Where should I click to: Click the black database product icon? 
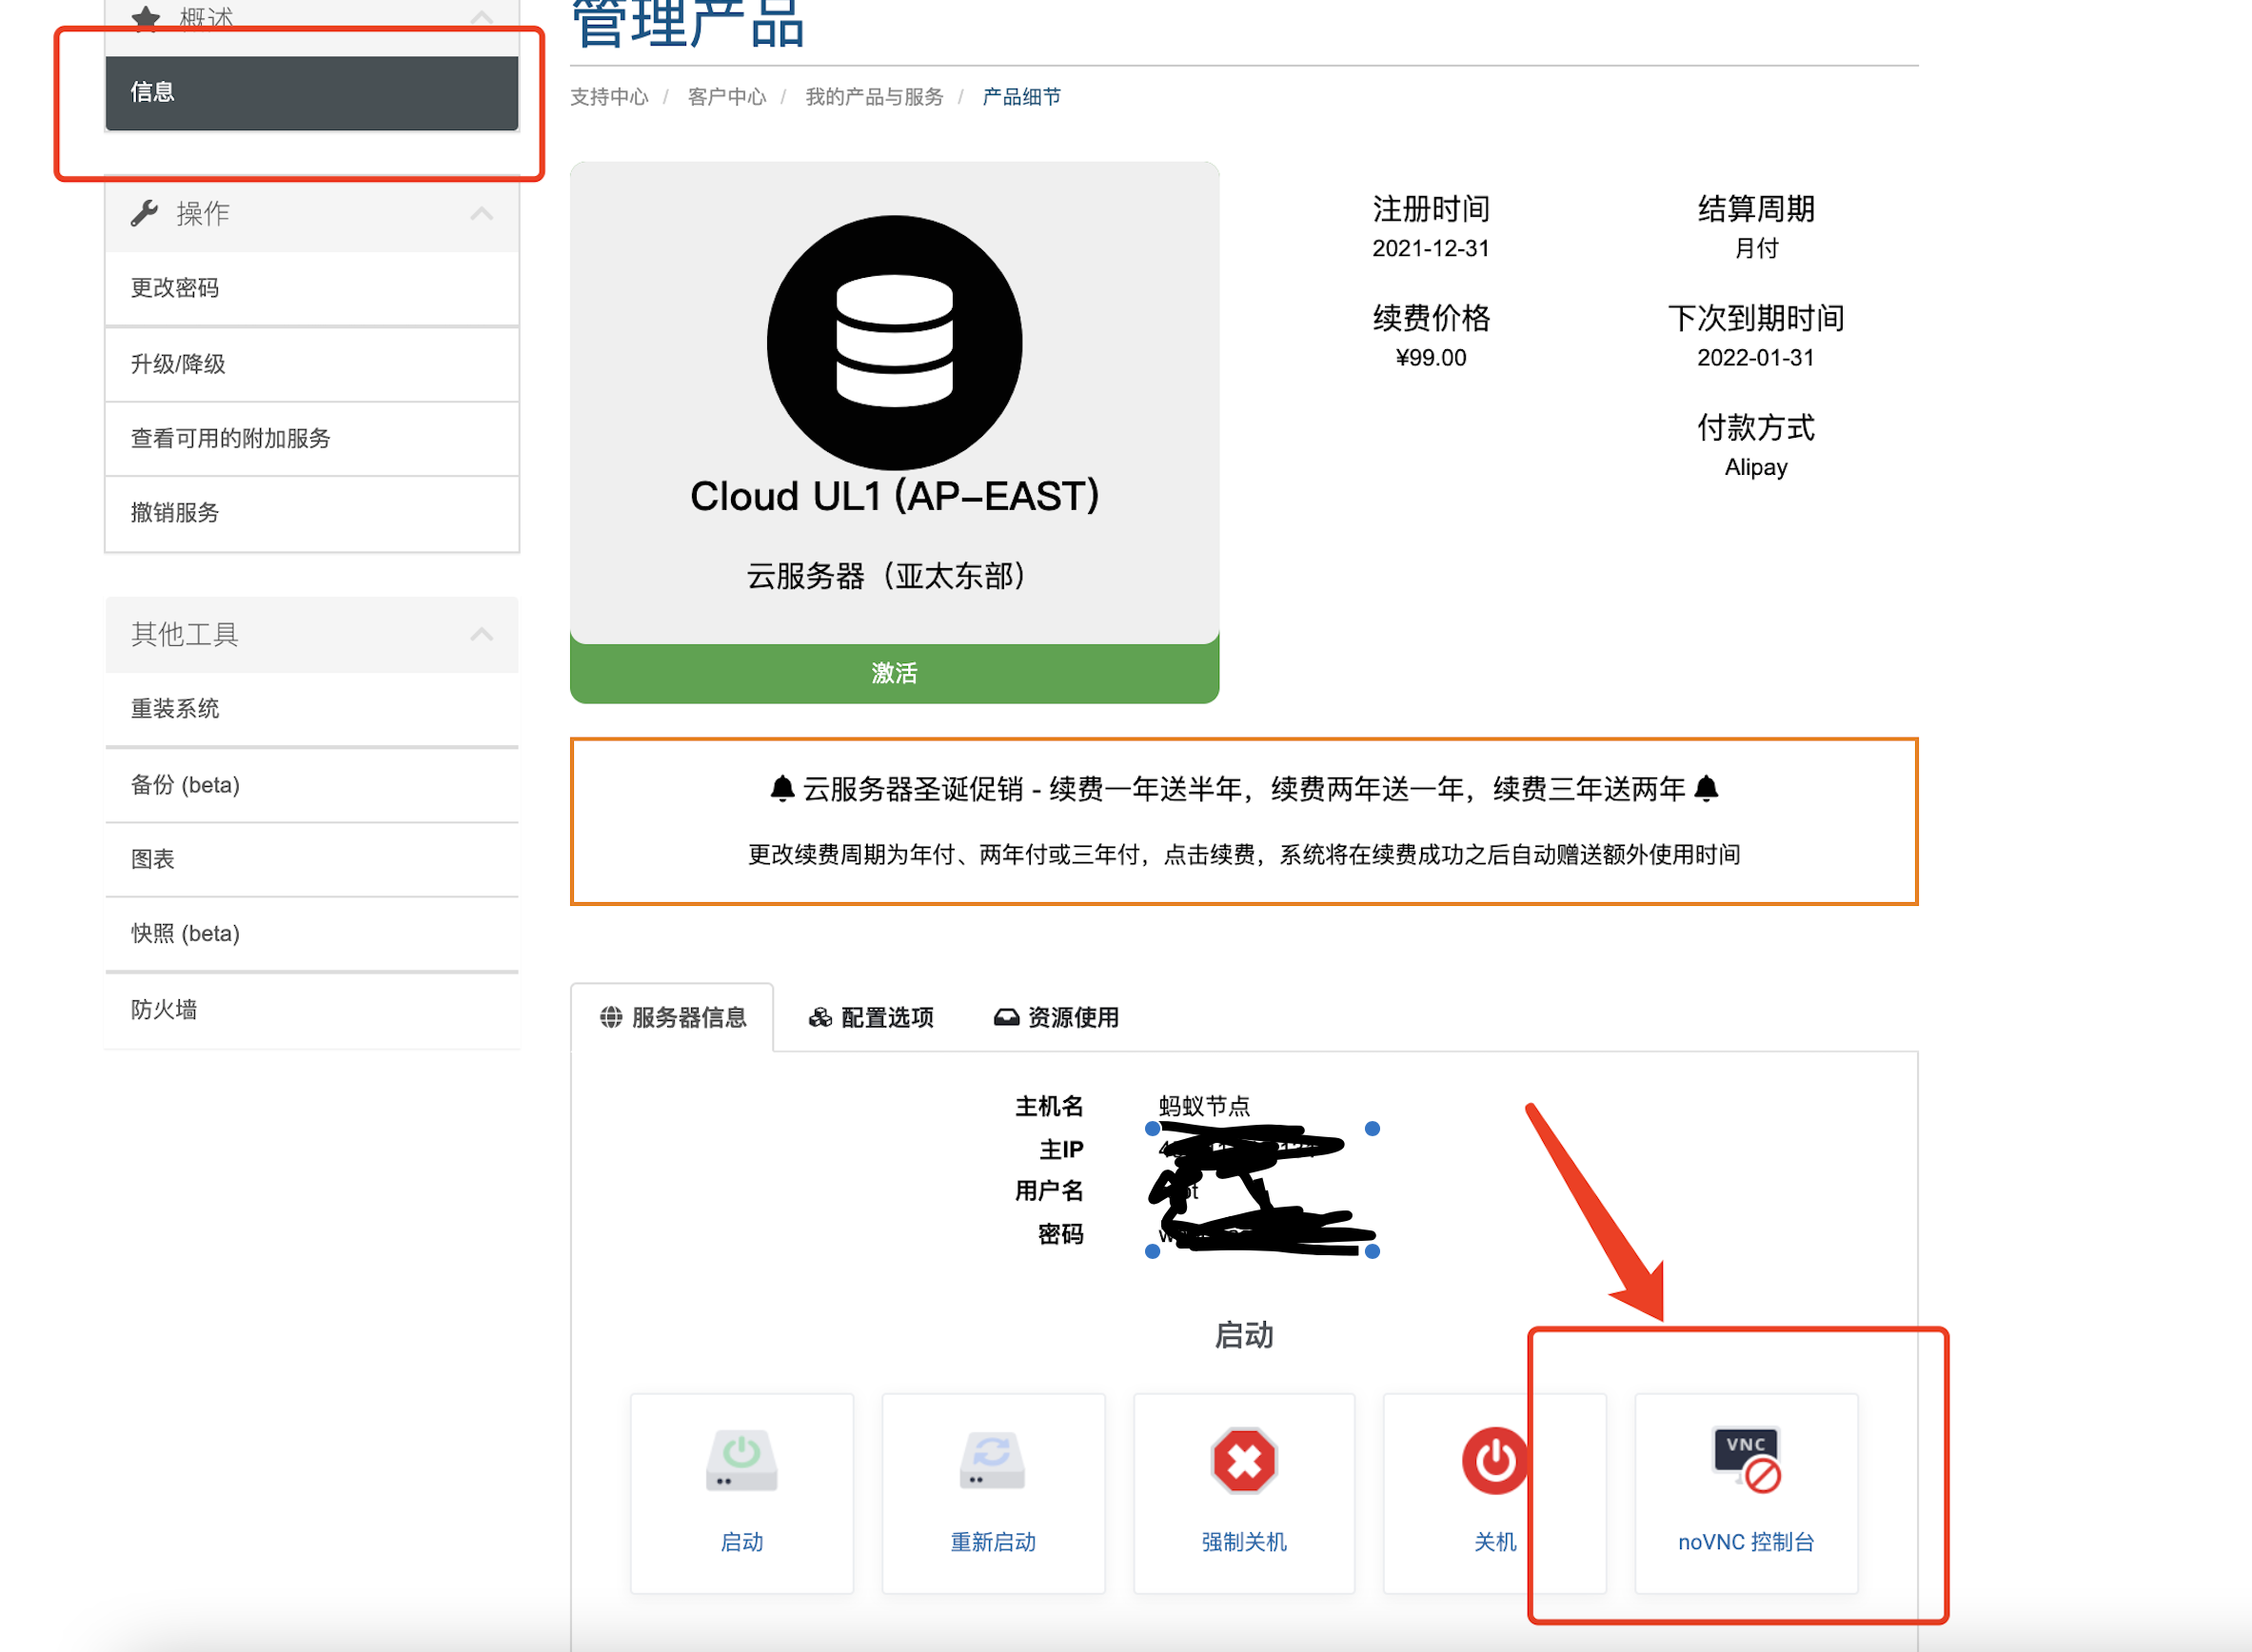tap(894, 342)
